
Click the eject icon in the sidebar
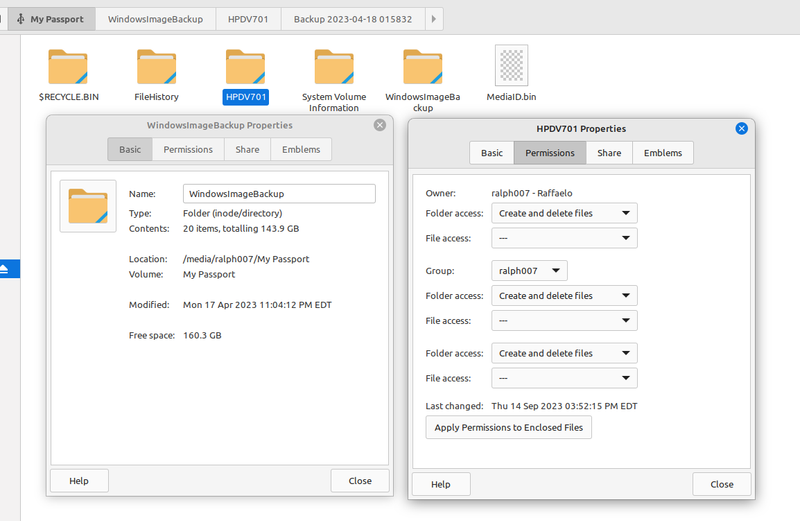(x=4, y=269)
